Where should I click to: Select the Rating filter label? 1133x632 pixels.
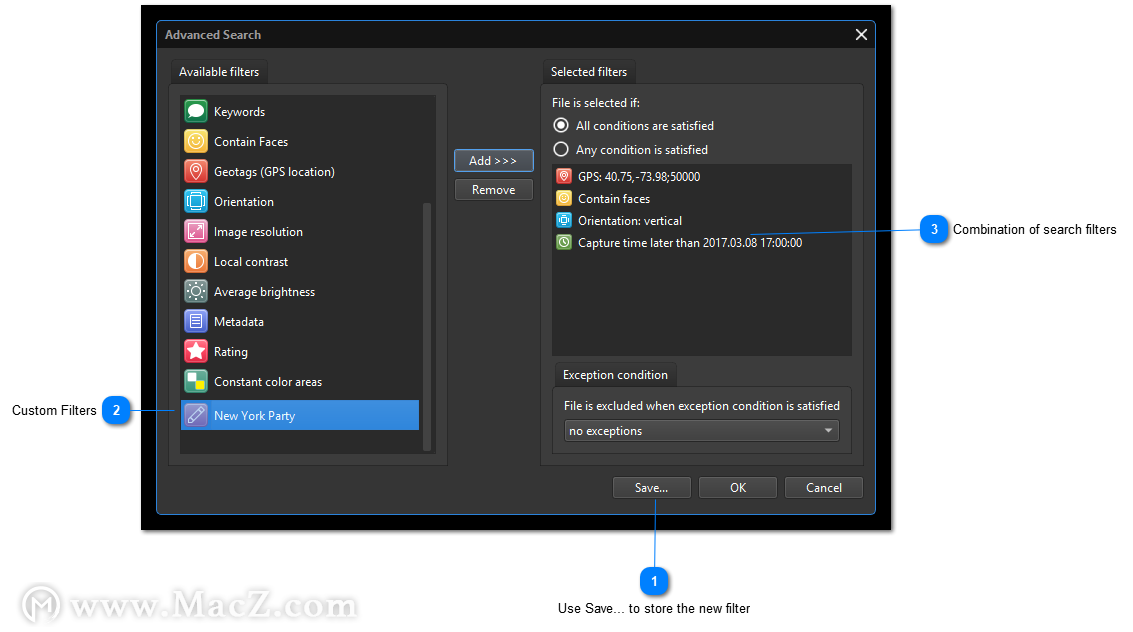231,352
